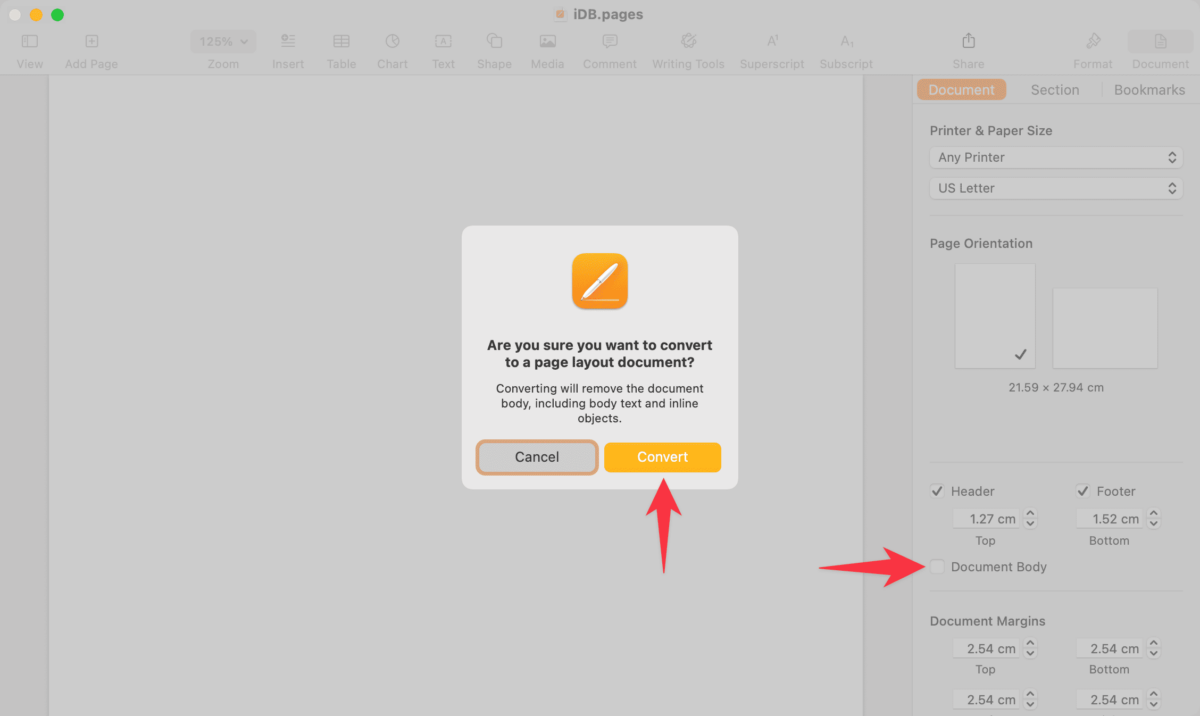Adjust the Header Top distance stepper
This screenshot has height=716, width=1200.
coord(1031,519)
